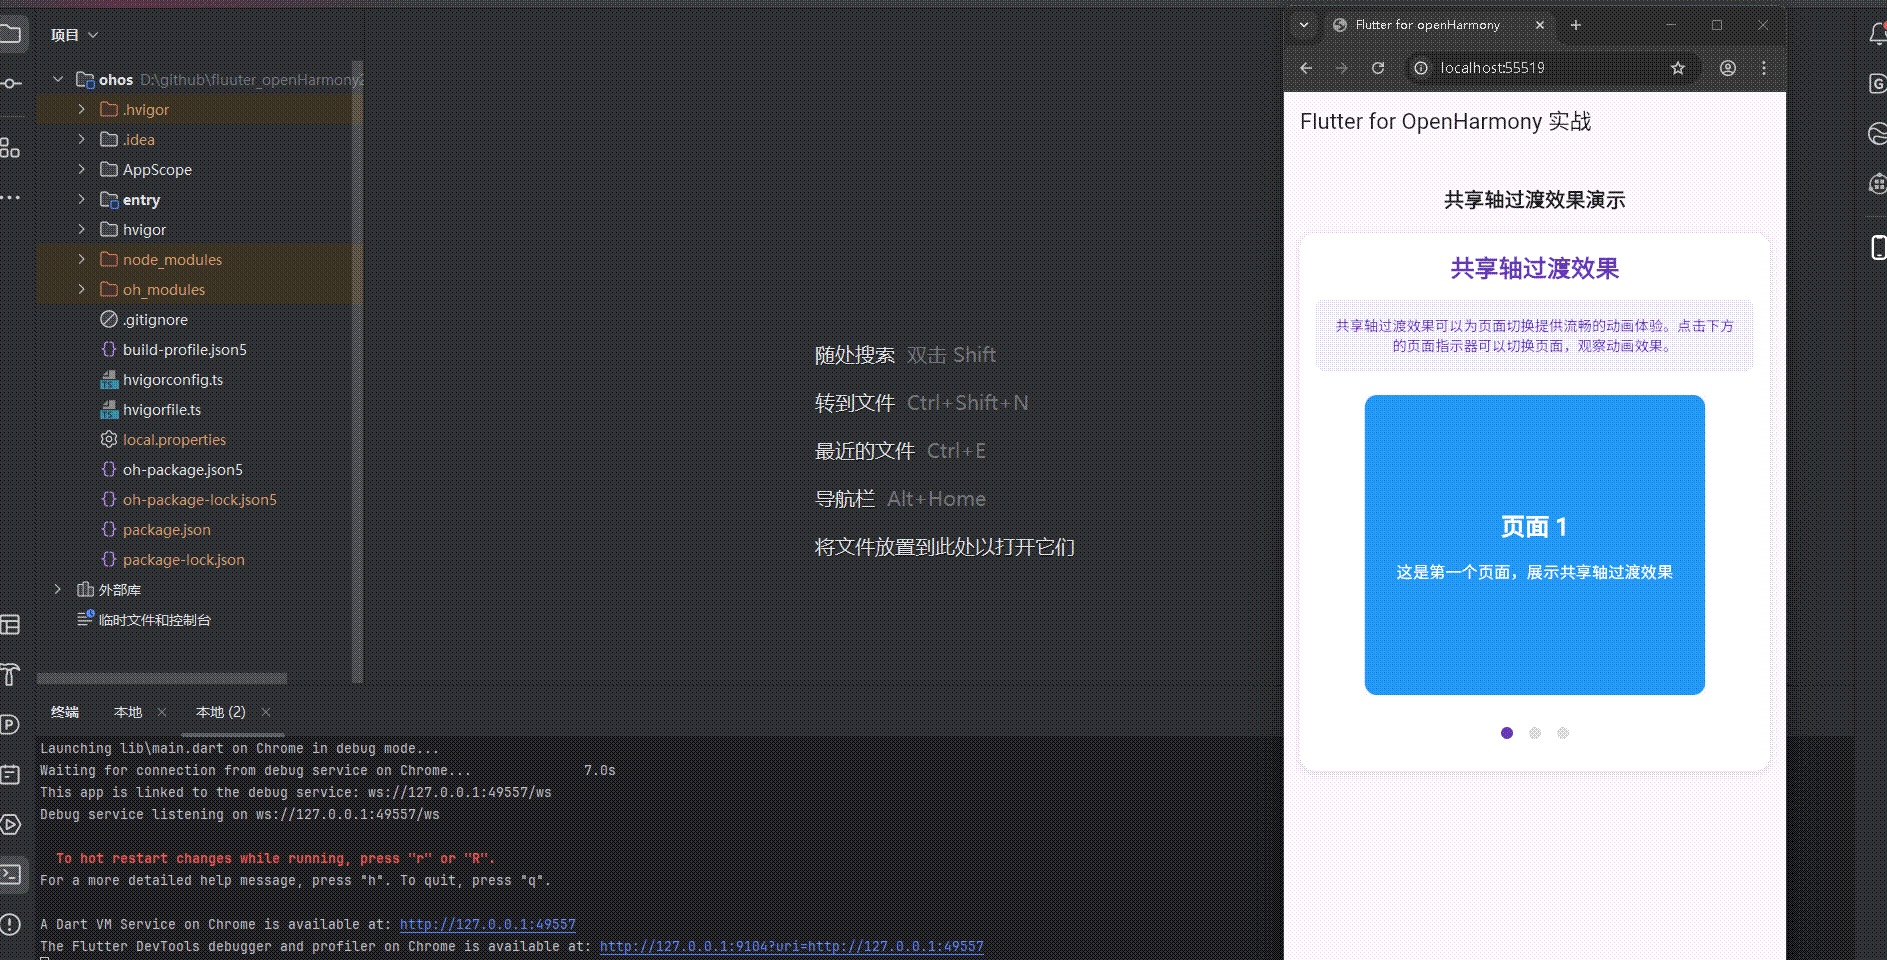This screenshot has height=960, width=1887.
Task: Select page 3 indicator dot
Action: pos(1562,733)
